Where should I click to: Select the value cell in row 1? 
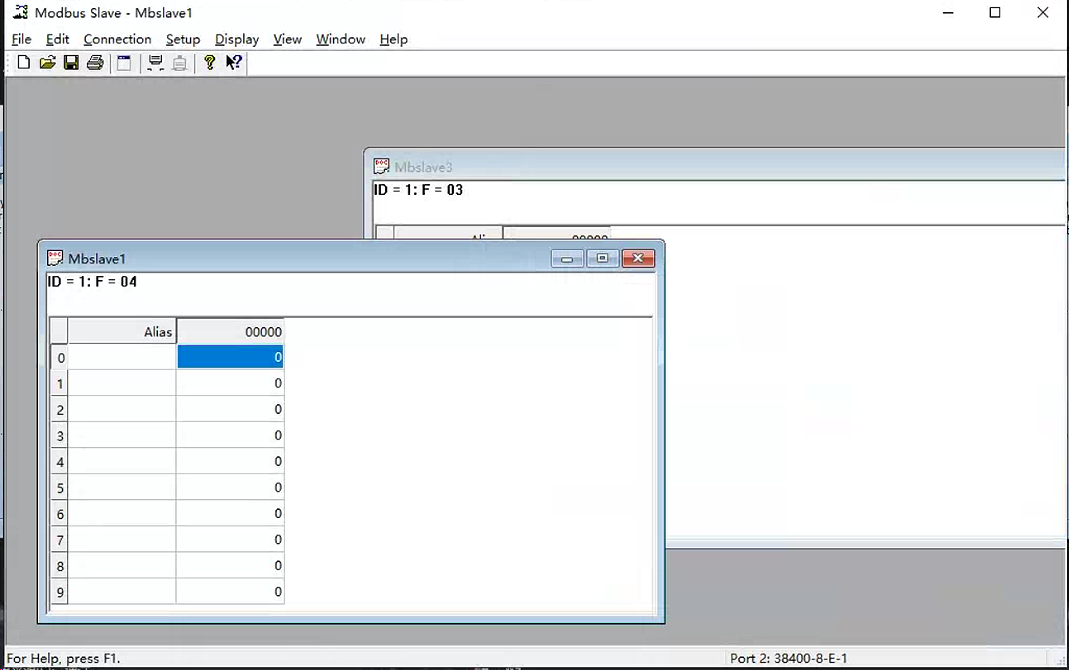[230, 383]
